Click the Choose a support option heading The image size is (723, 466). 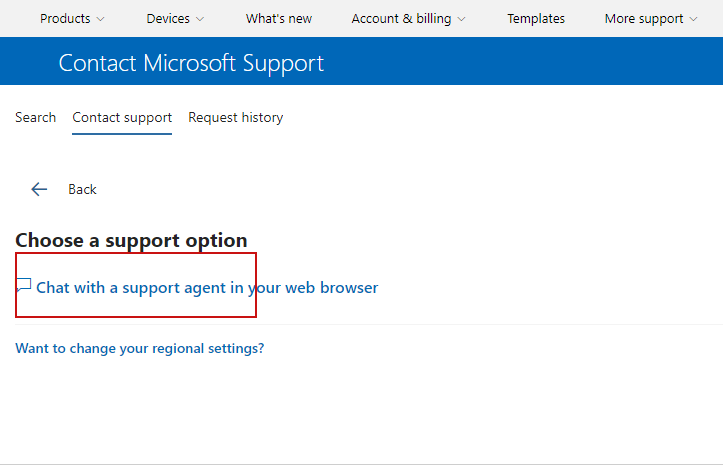click(x=131, y=240)
